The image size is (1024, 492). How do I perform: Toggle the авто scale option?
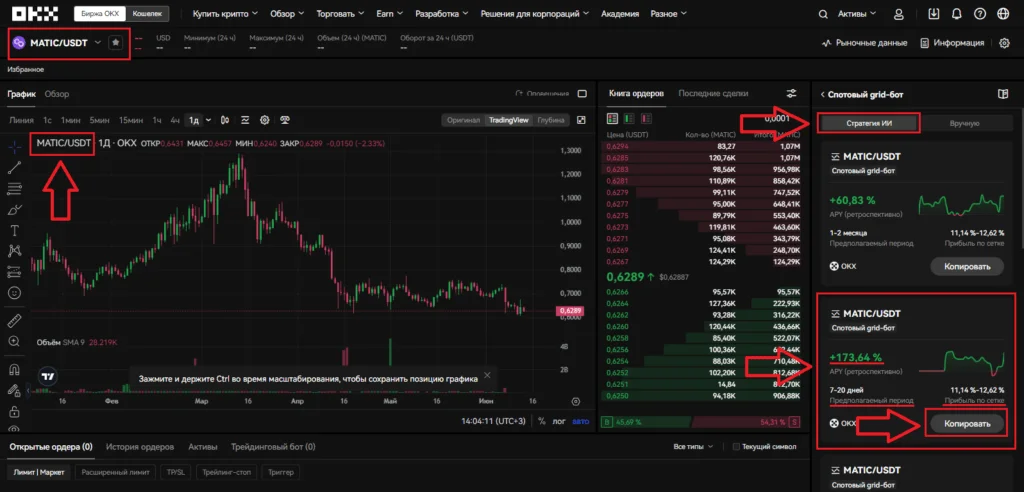(580, 421)
